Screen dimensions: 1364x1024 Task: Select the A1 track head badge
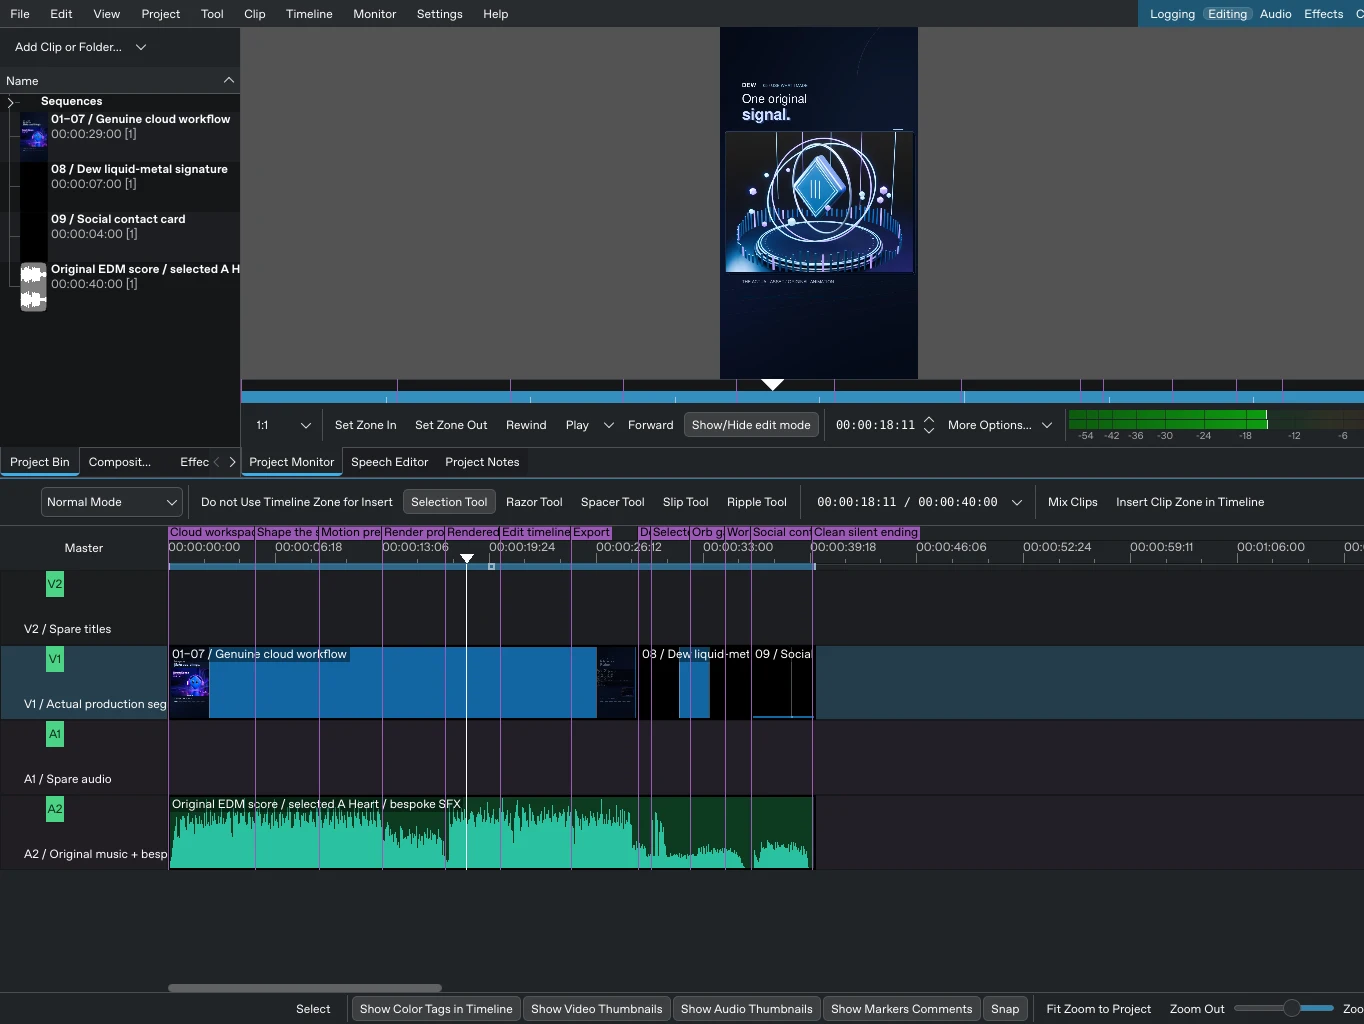[x=55, y=734]
